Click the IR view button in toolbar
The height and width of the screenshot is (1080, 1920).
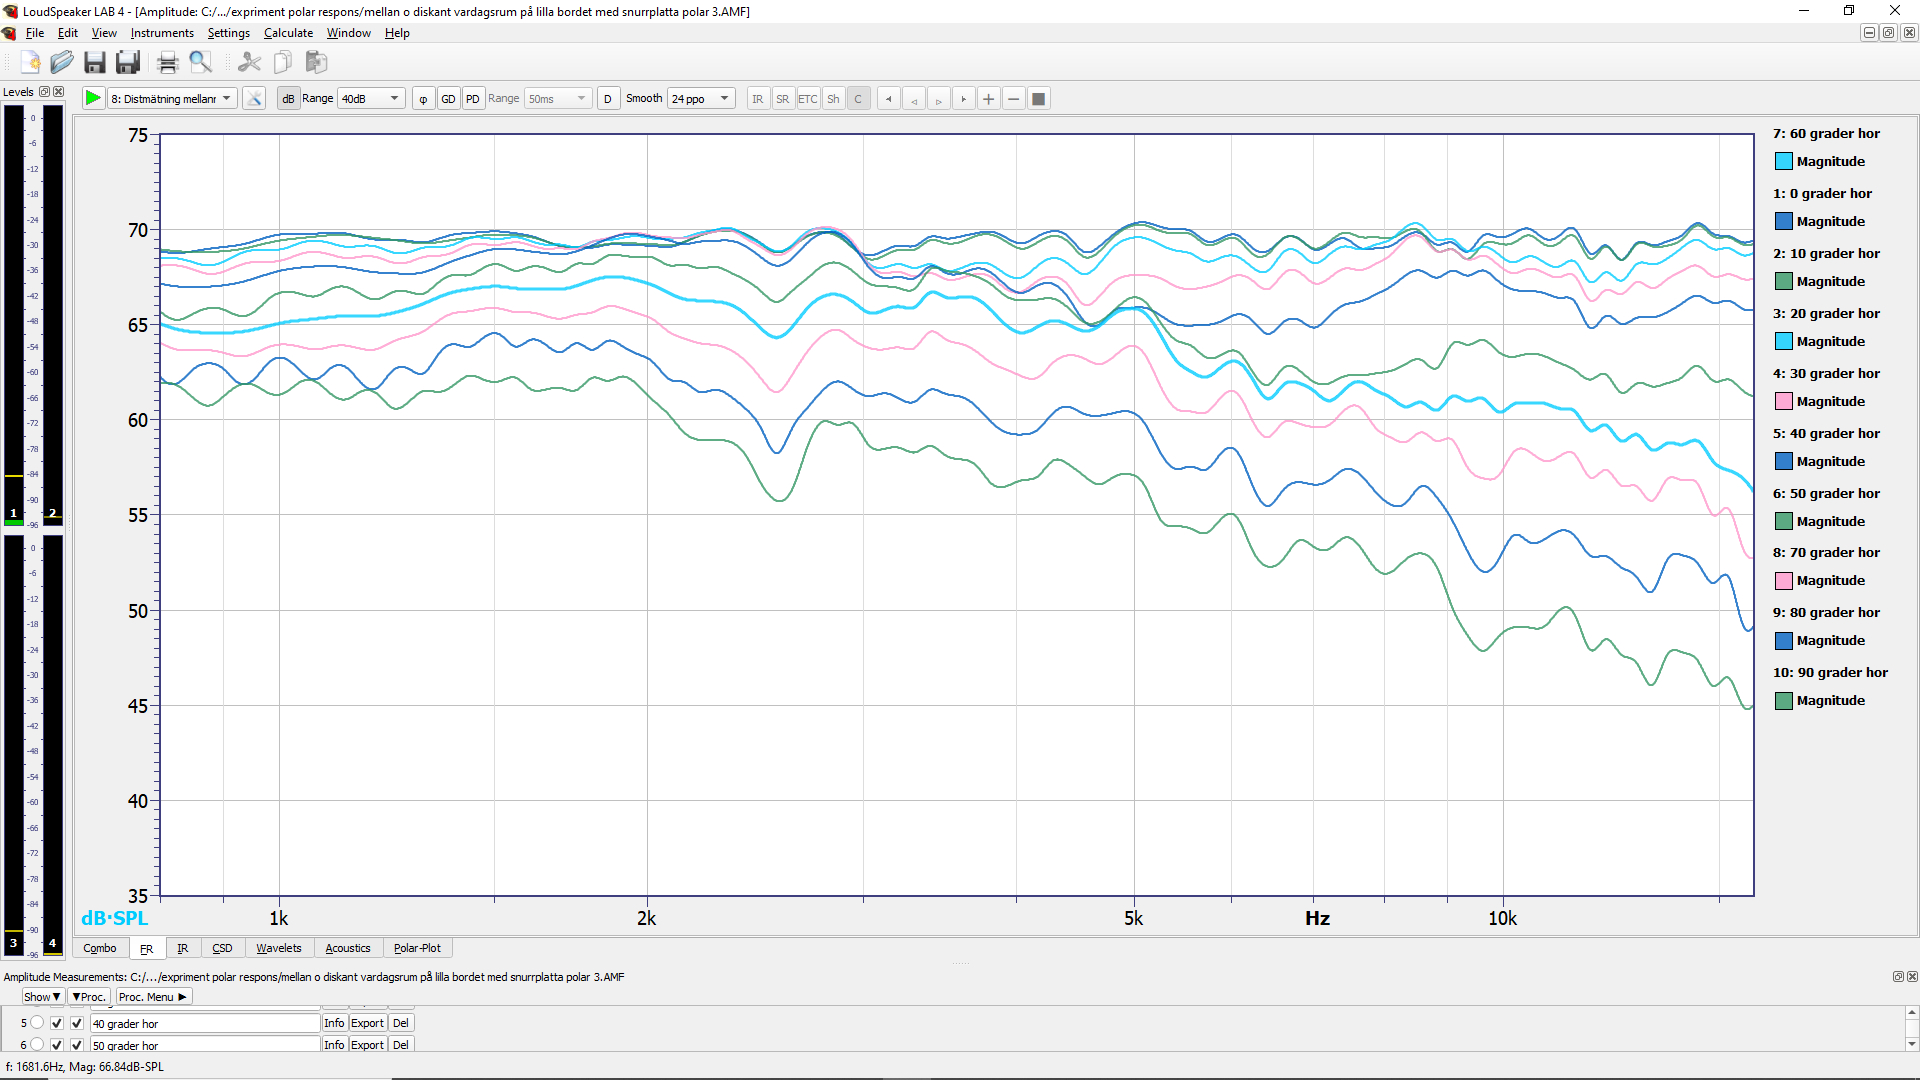tap(758, 98)
